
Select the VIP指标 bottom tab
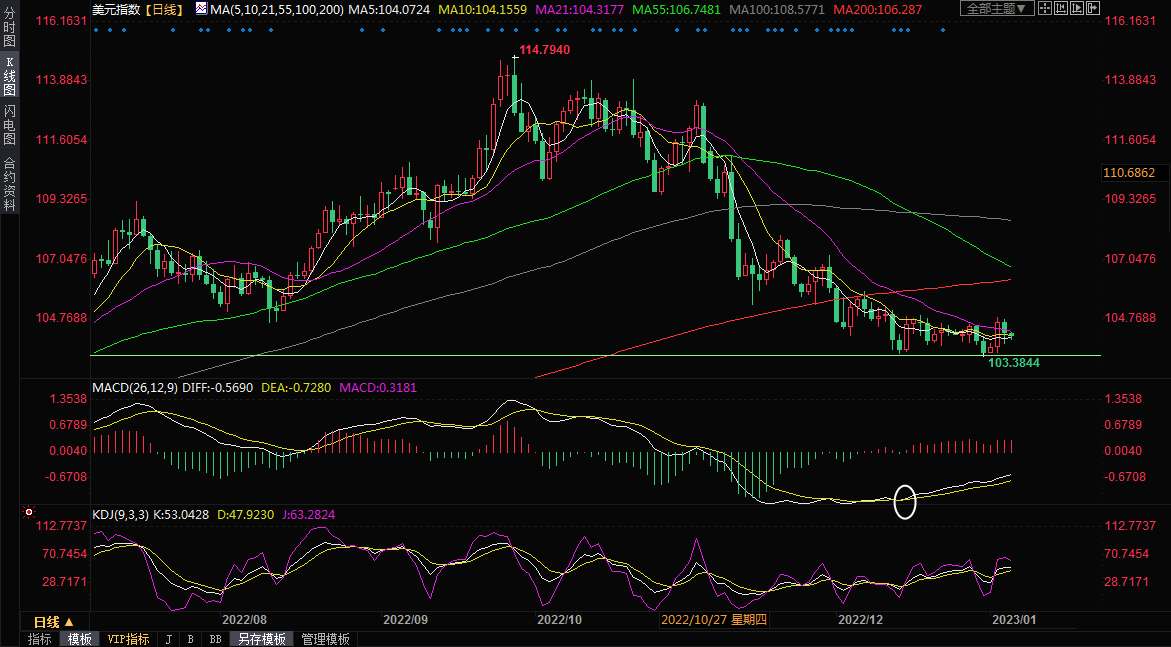[x=128, y=639]
